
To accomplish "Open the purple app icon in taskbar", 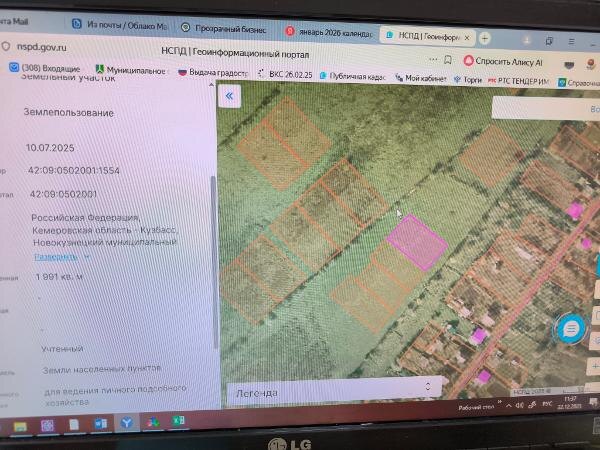I will 47,426.
